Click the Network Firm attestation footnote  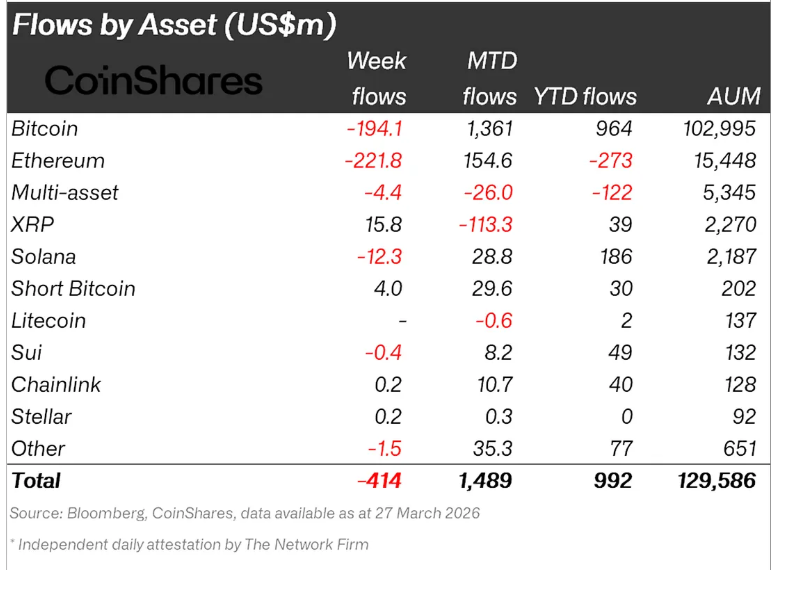point(190,545)
